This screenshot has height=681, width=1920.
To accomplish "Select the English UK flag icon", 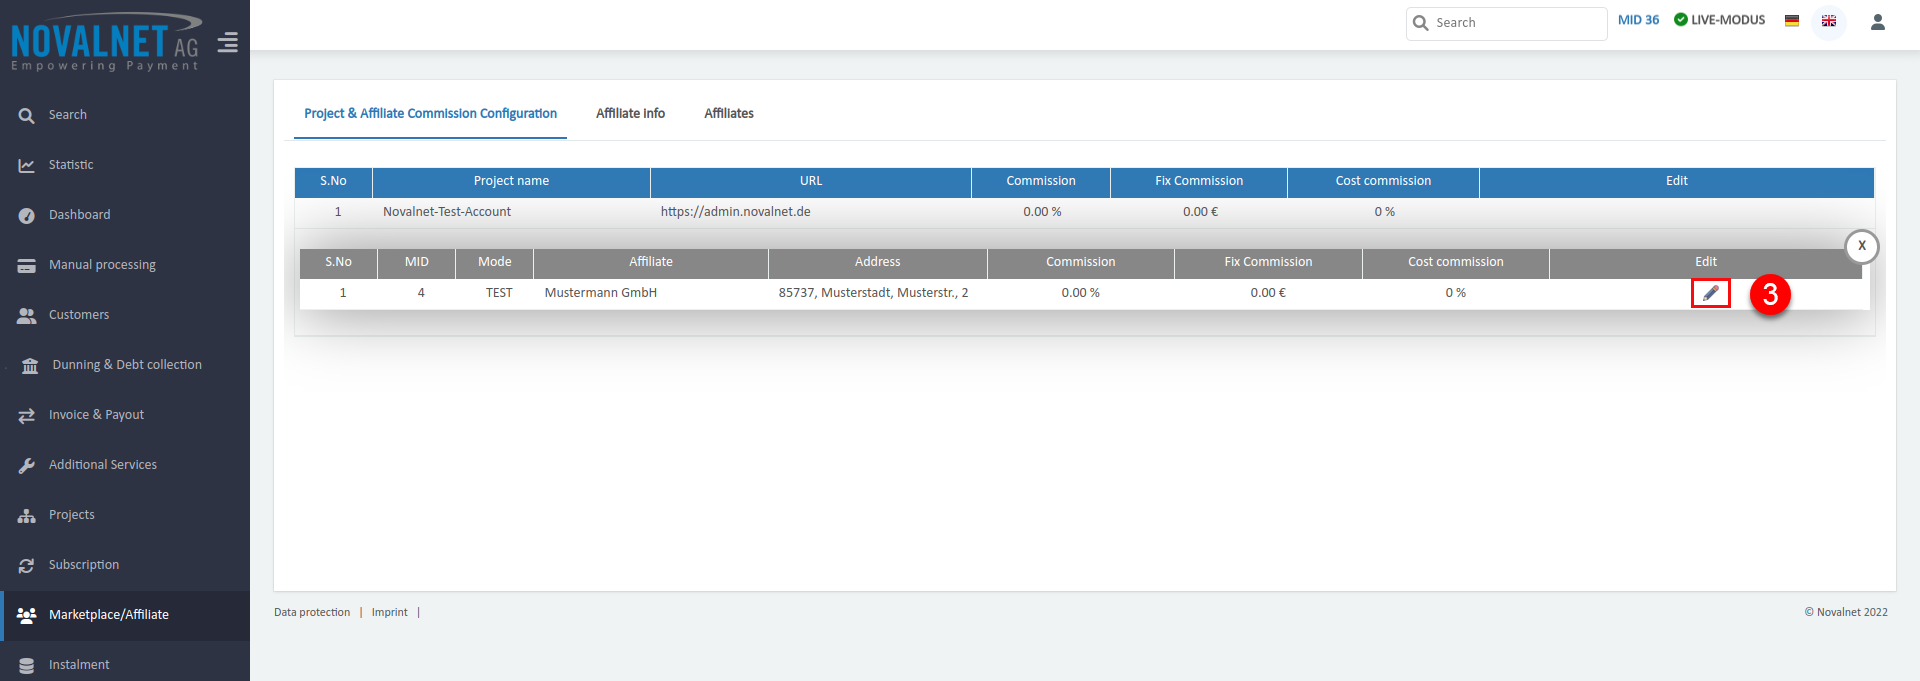I will point(1828,21).
